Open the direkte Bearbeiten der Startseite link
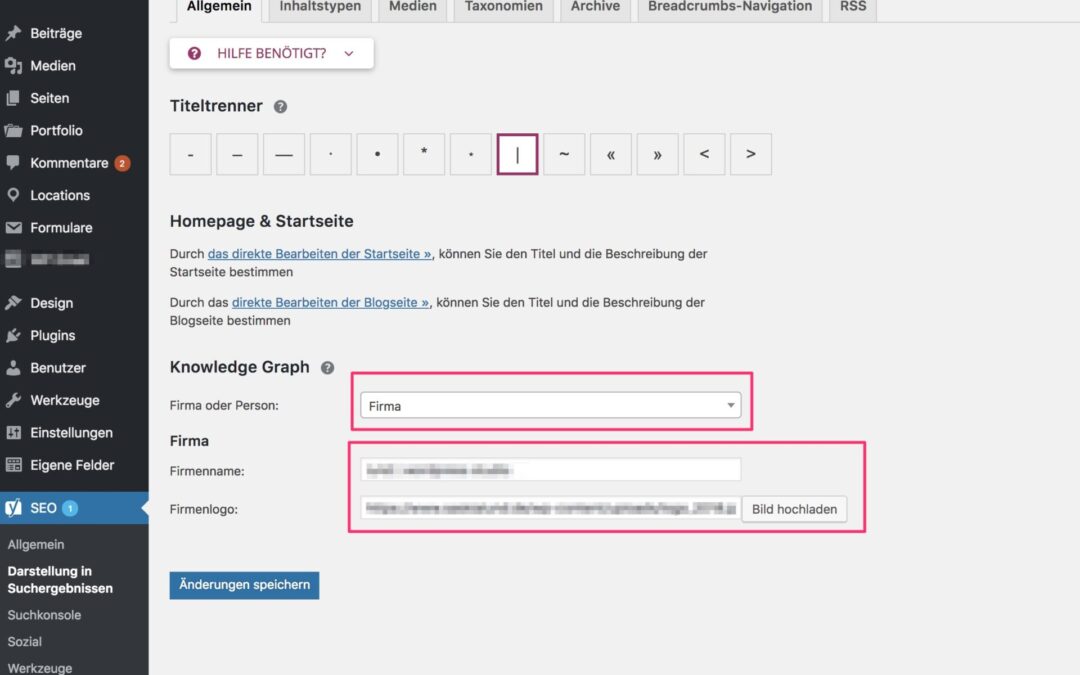Image resolution: width=1080 pixels, height=675 pixels. (319, 254)
